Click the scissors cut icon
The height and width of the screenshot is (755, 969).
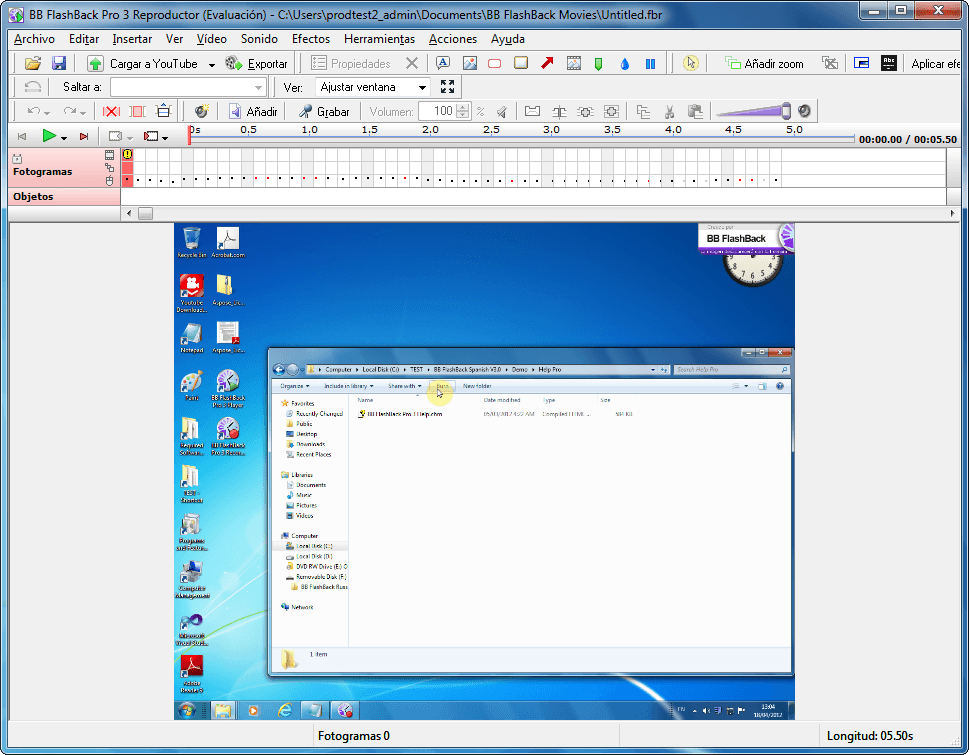click(x=669, y=112)
